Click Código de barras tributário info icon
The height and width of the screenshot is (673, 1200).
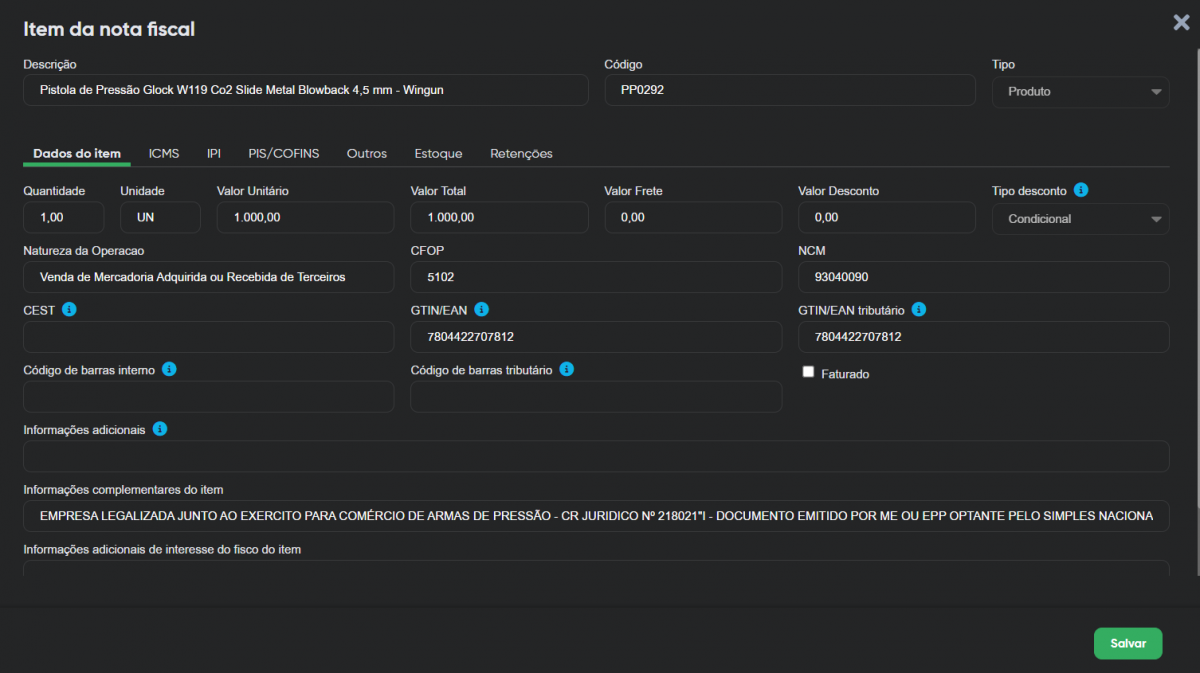coord(566,369)
